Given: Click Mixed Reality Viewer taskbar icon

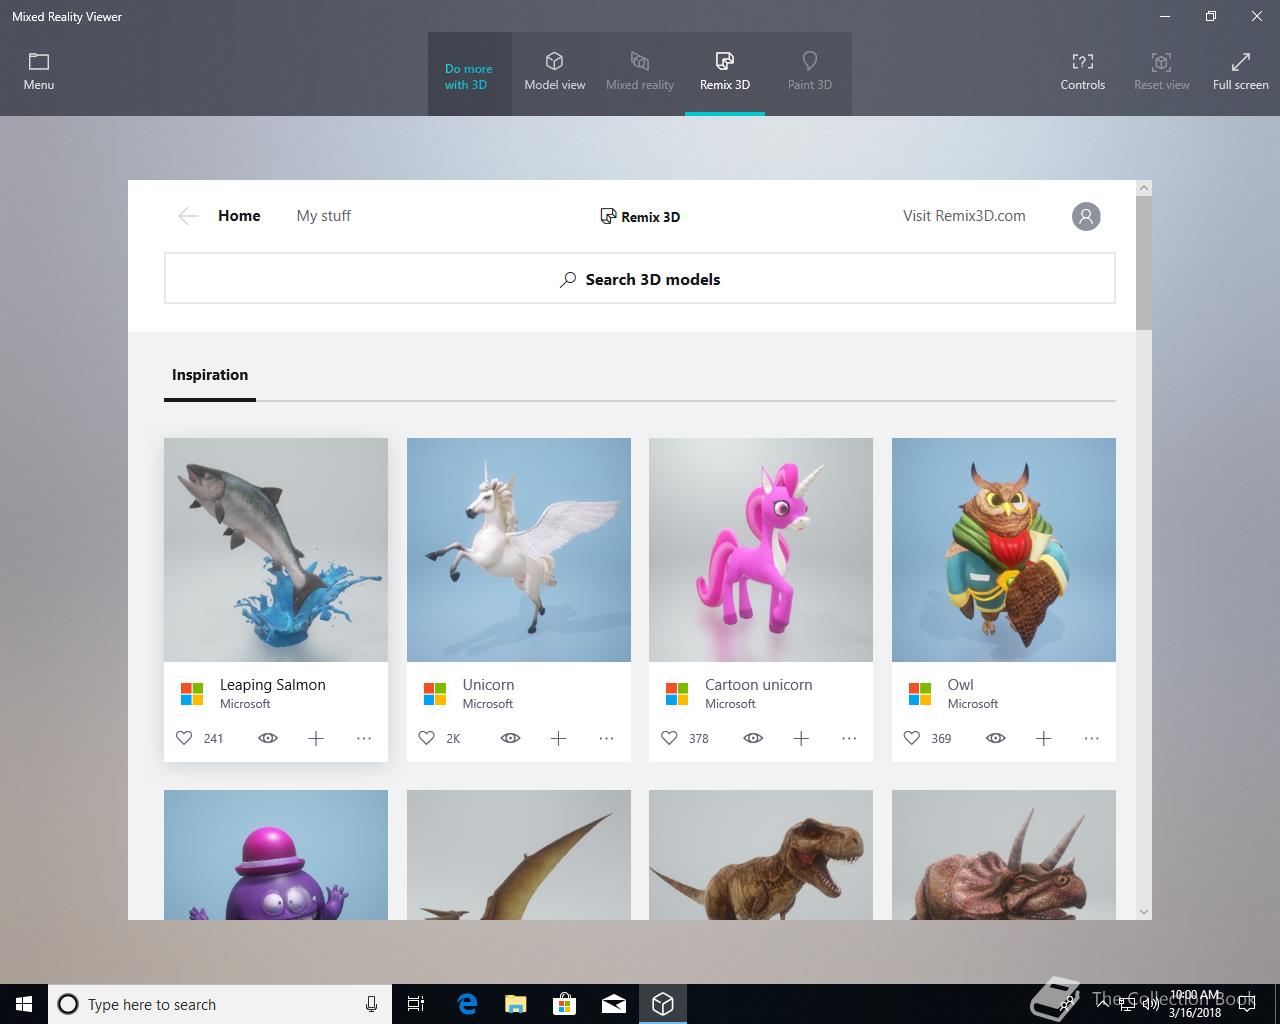Looking at the screenshot, I should 663,1004.
